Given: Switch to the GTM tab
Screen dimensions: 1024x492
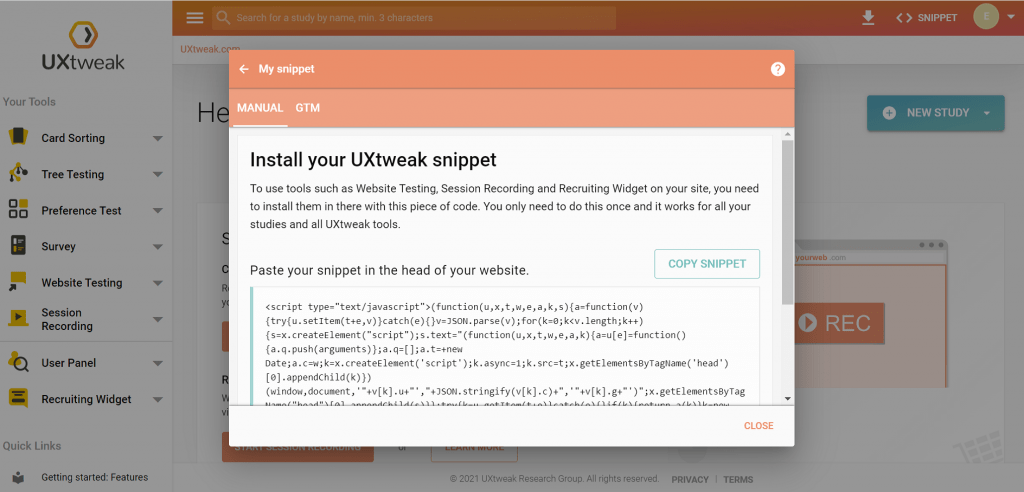Looking at the screenshot, I should pyautogui.click(x=307, y=107).
